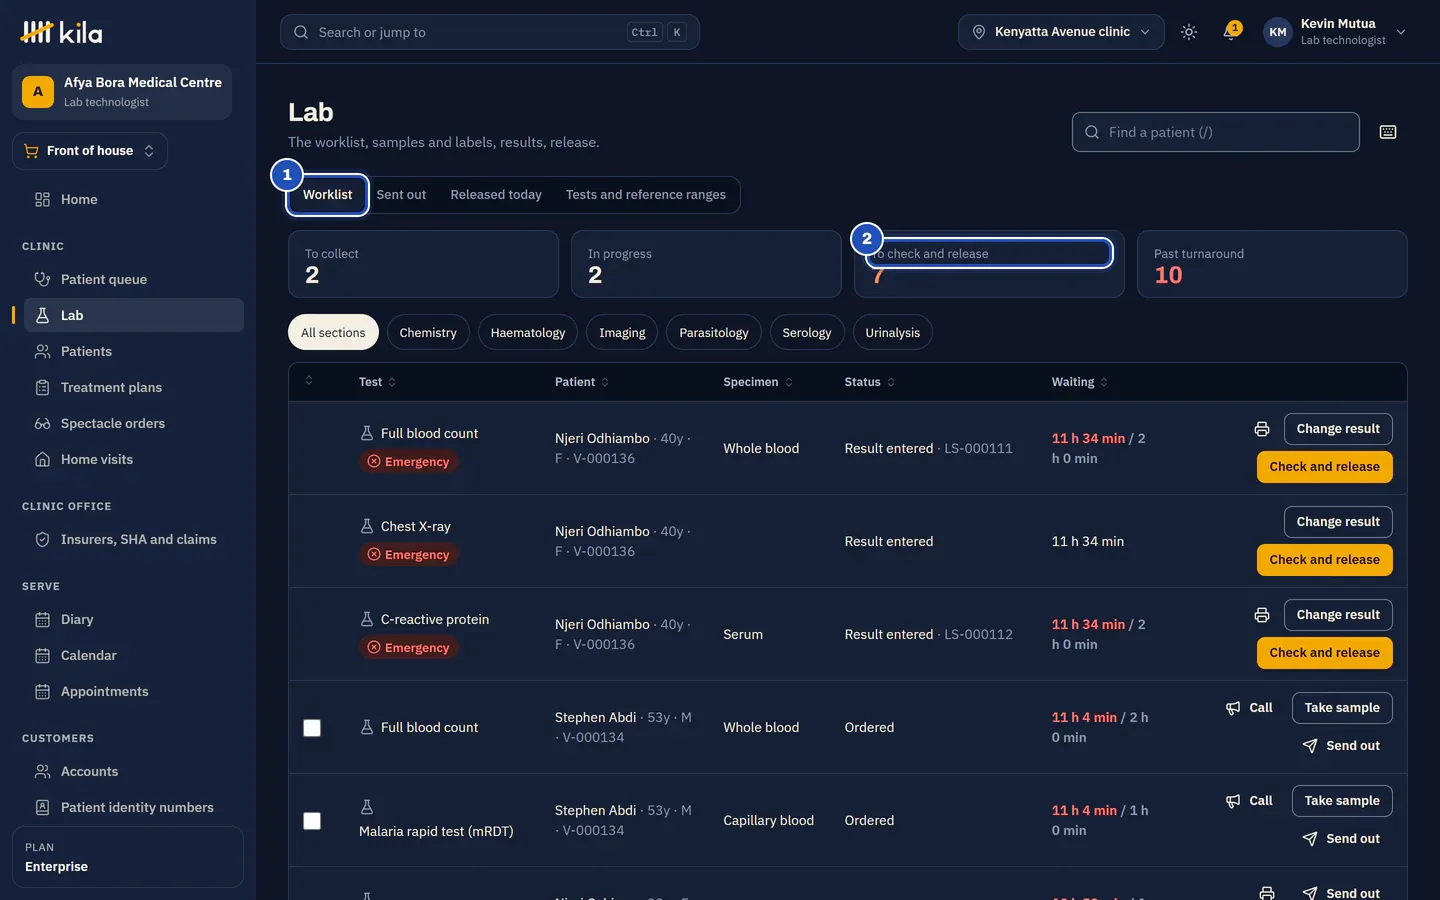This screenshot has height=900, width=1440.
Task: Open Treatment plans in the sidebar
Action: [134, 387]
